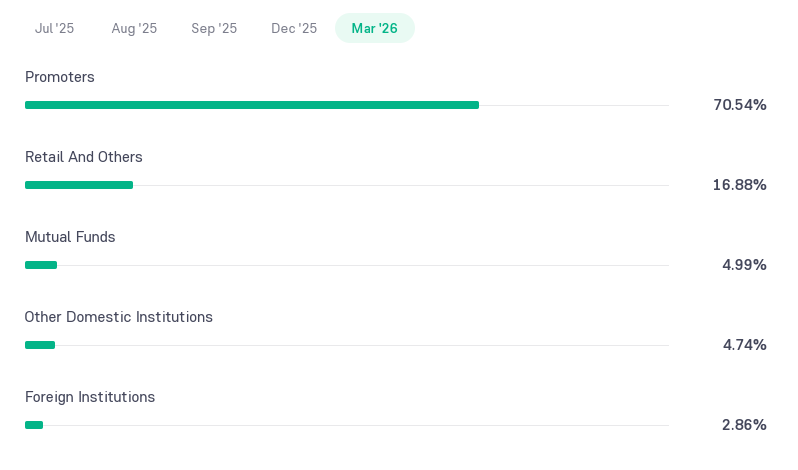Click the Retail And Others label
This screenshot has width=798, height=470.
(x=83, y=157)
